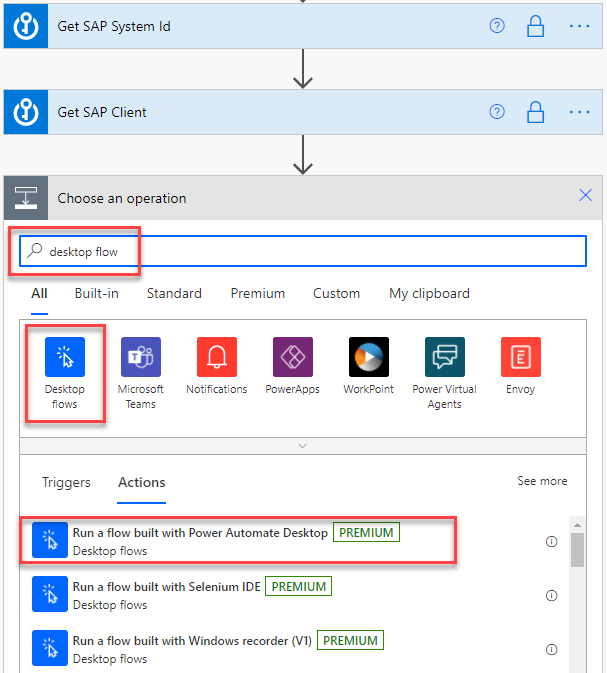Click PREMIUM badge on Power Automate Desktop action
The image size is (607, 673).
tap(366, 532)
